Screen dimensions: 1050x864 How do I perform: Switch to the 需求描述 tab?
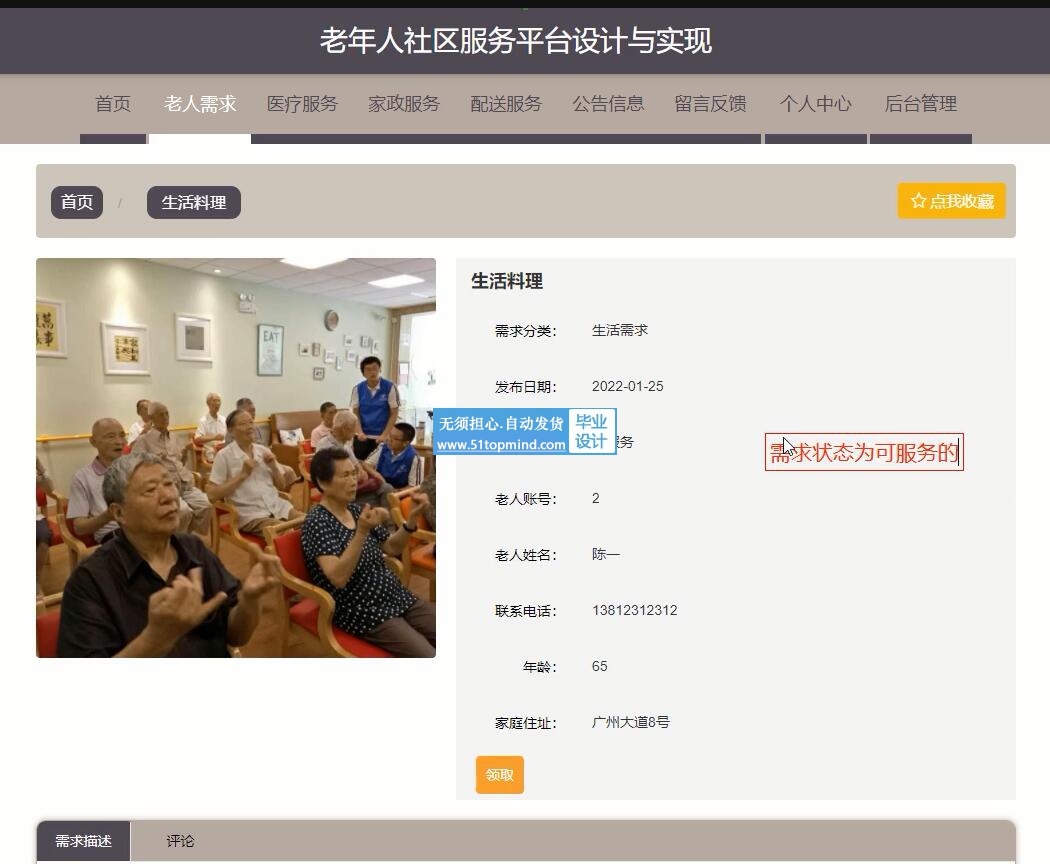pos(83,841)
